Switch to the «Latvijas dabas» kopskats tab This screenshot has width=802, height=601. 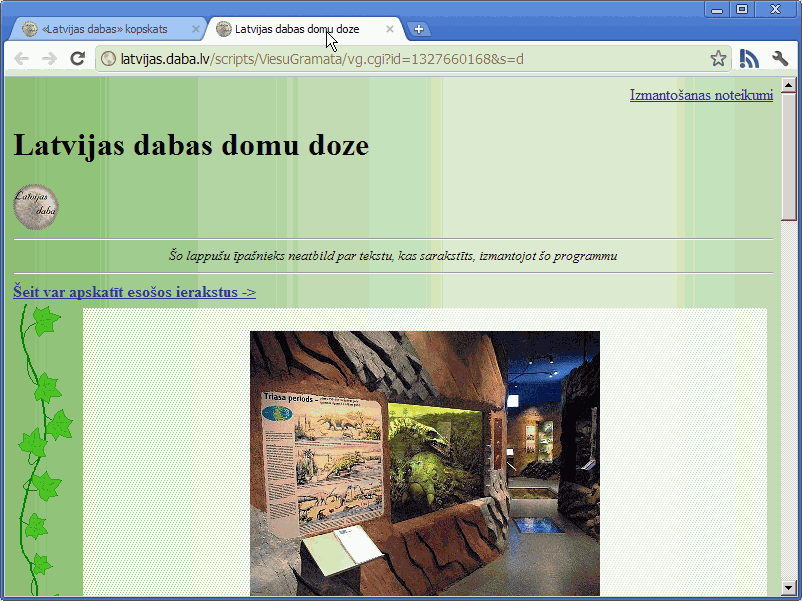click(x=104, y=29)
